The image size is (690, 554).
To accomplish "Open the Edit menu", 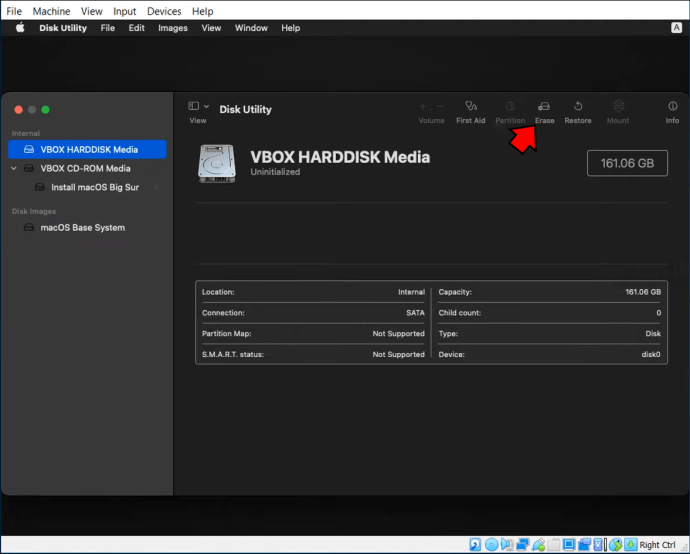I will 136,28.
